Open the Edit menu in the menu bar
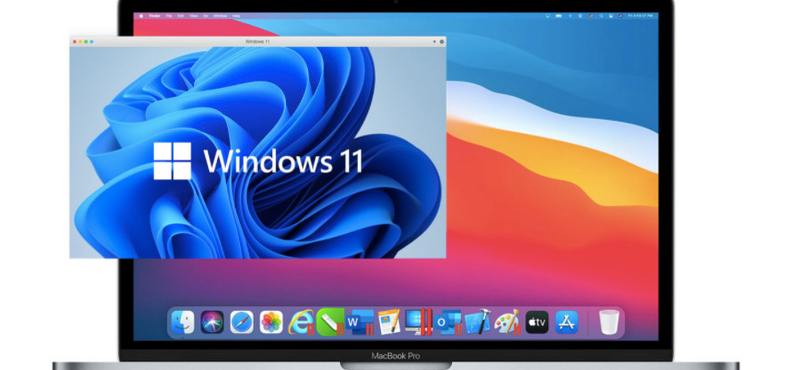Image resolution: width=800 pixels, height=370 pixels. 181,16
